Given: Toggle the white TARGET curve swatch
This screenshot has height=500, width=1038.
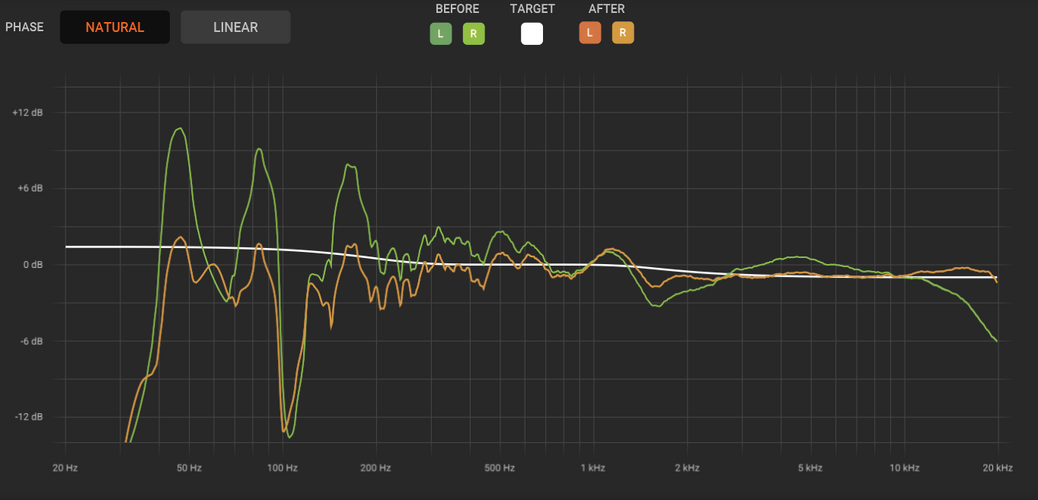Looking at the screenshot, I should pos(532,33).
